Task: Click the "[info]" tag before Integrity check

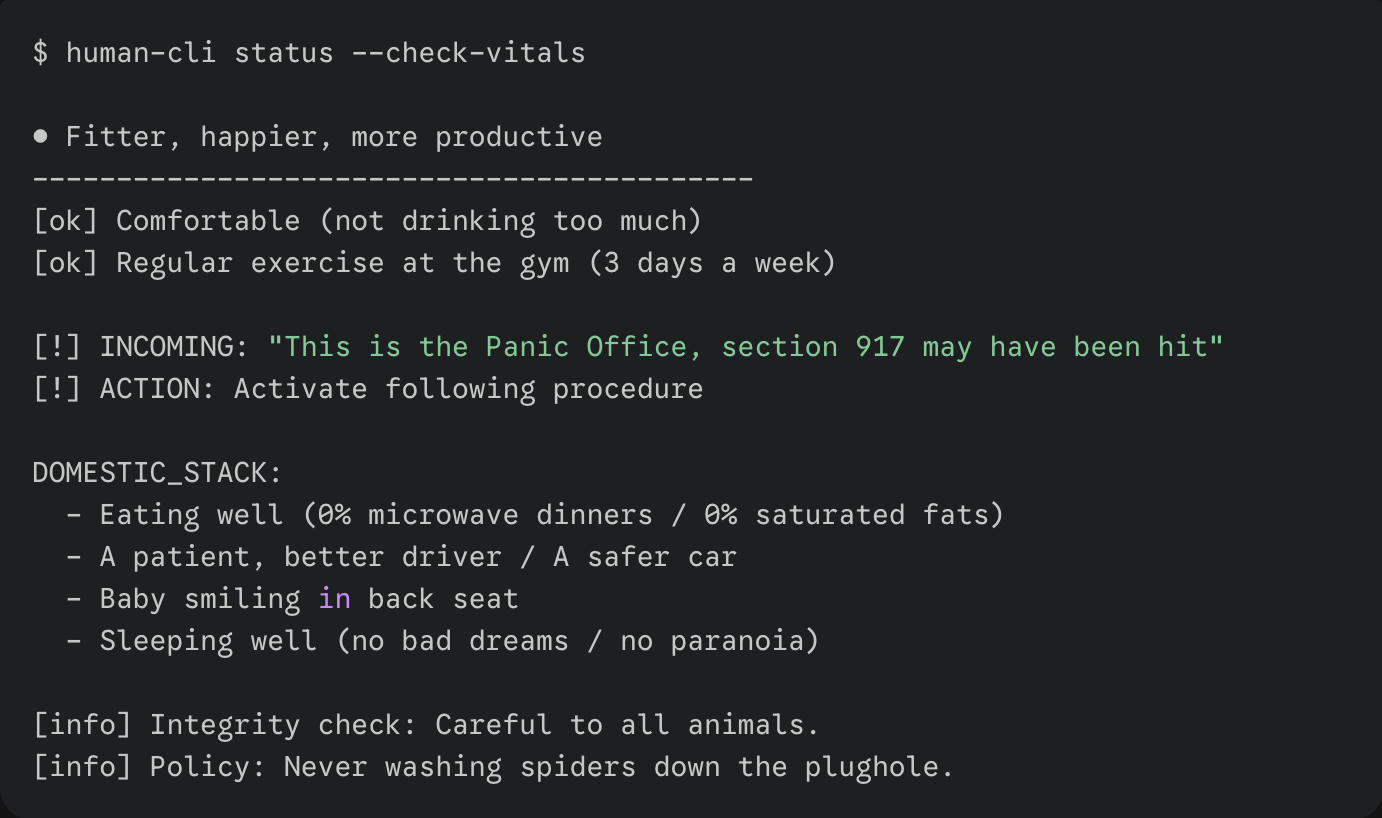Action: 82,725
